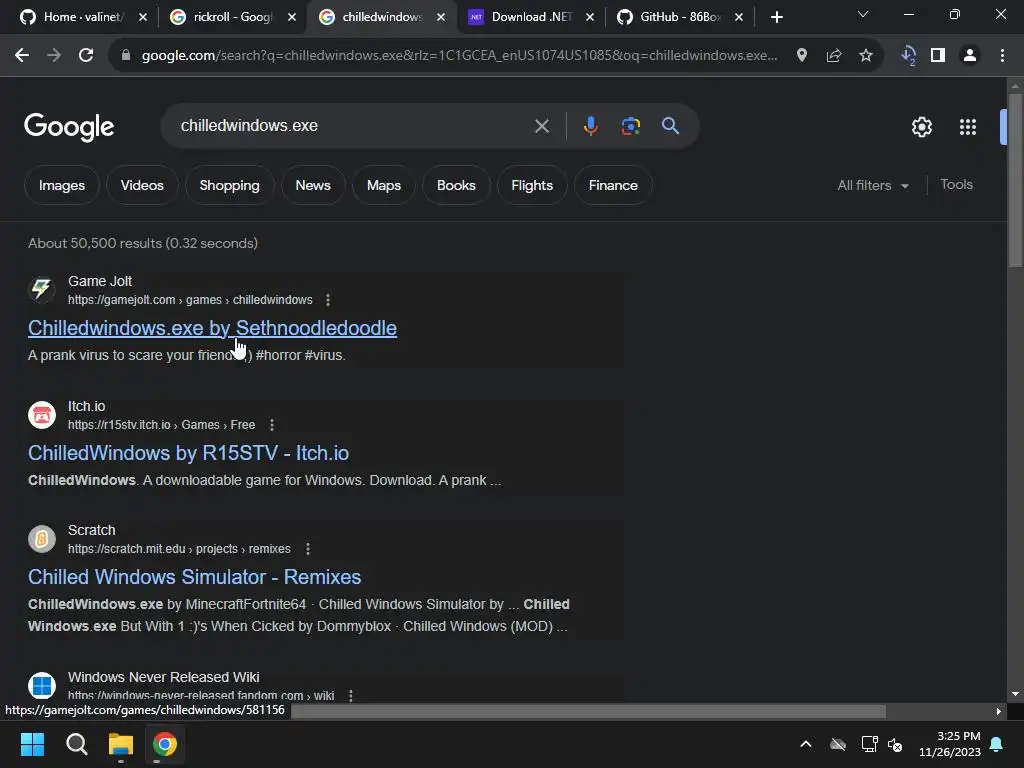Open Windows taskbar search

click(76, 744)
